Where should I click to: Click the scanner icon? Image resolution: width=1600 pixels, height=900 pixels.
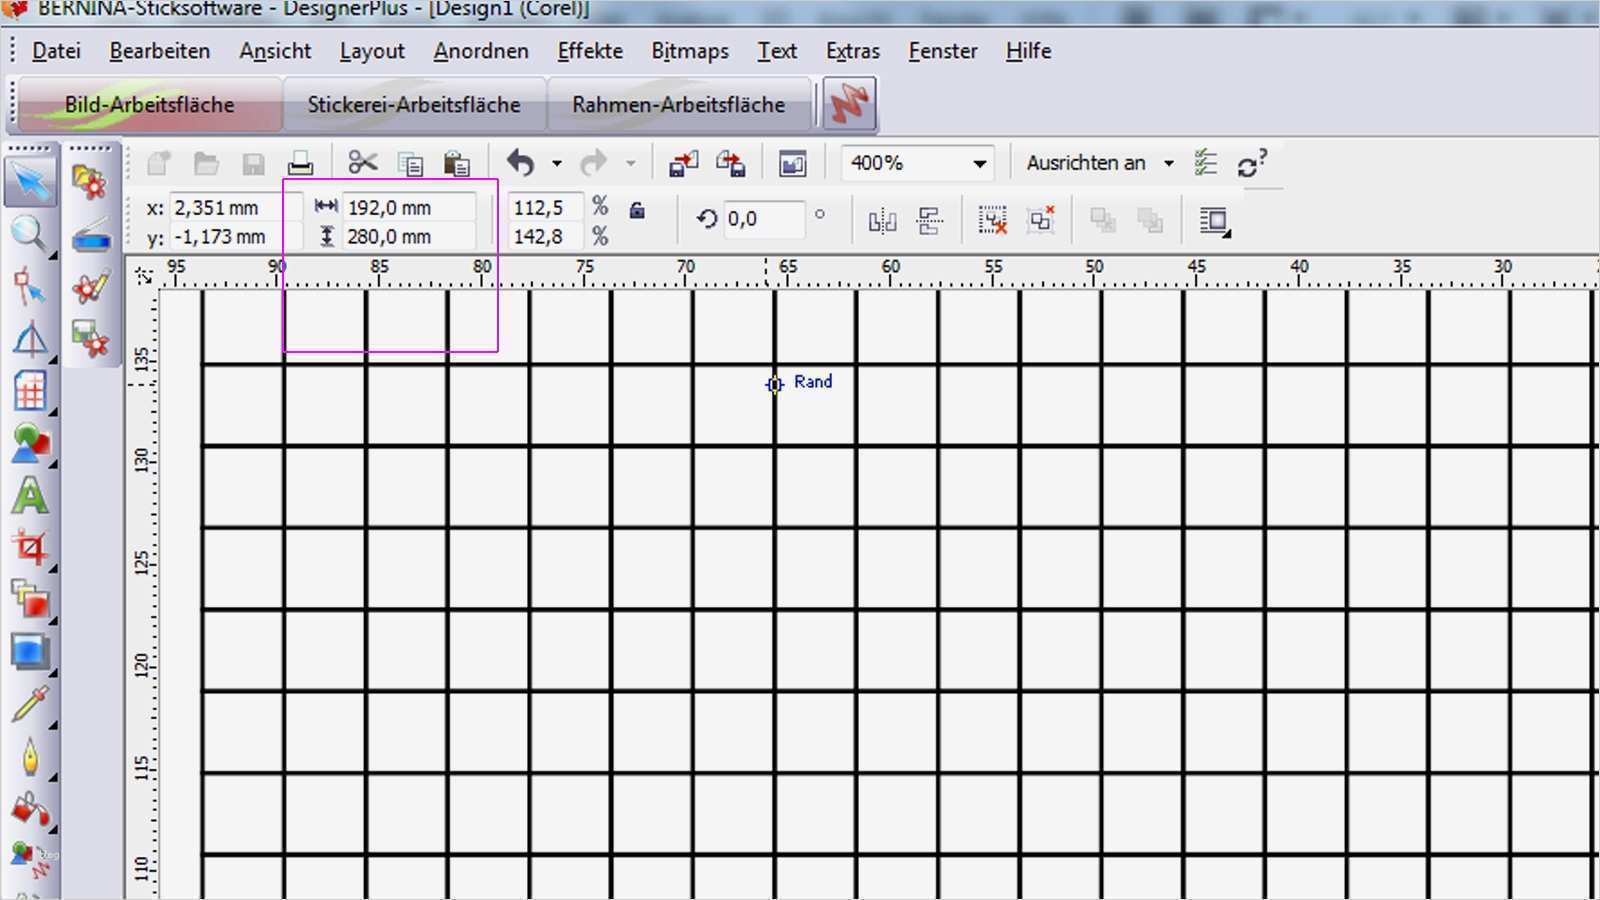click(90, 236)
